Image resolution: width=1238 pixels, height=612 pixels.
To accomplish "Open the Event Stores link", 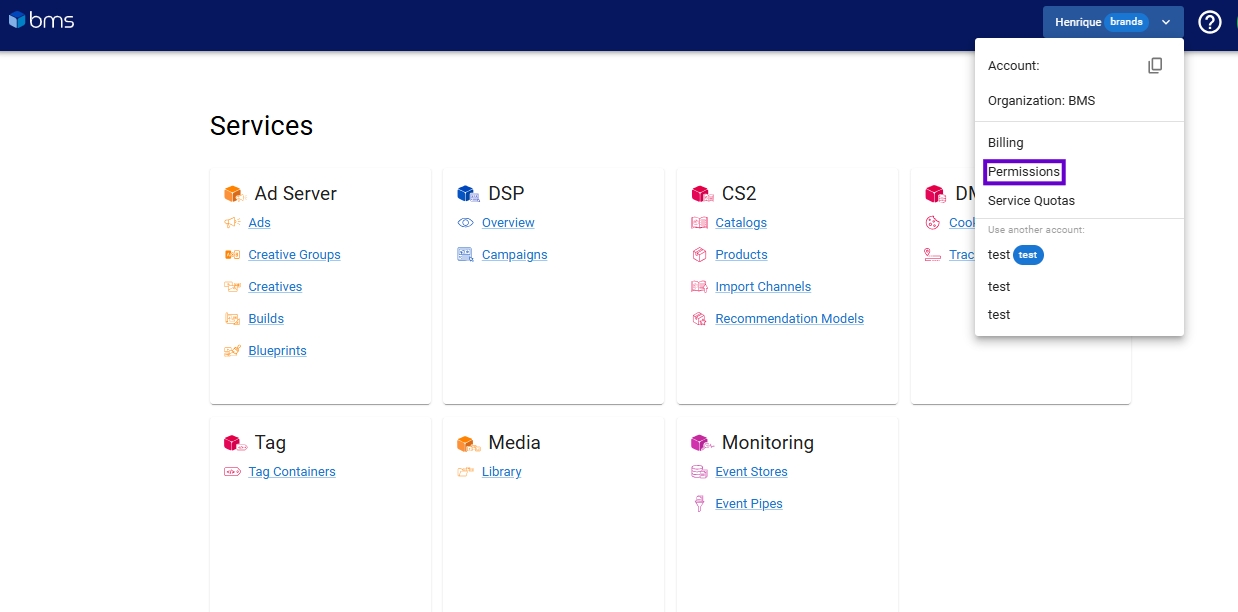I will (x=751, y=472).
